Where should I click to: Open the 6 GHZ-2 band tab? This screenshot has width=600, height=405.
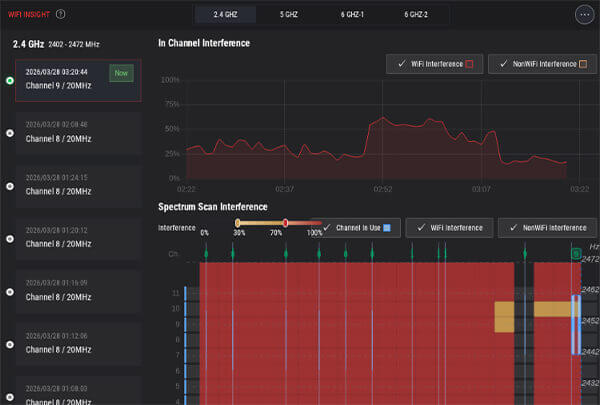pos(416,15)
